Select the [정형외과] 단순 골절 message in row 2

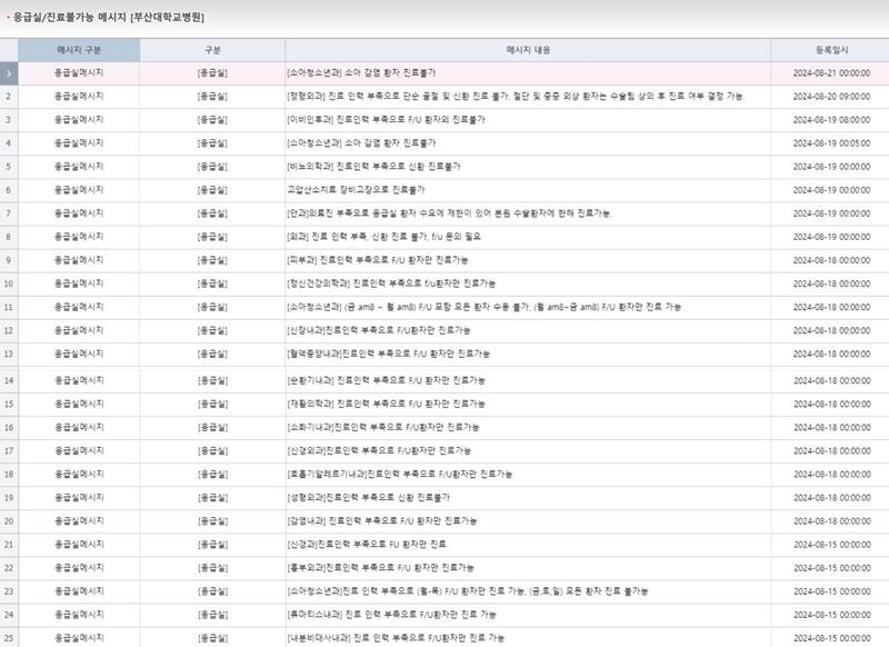(515, 96)
